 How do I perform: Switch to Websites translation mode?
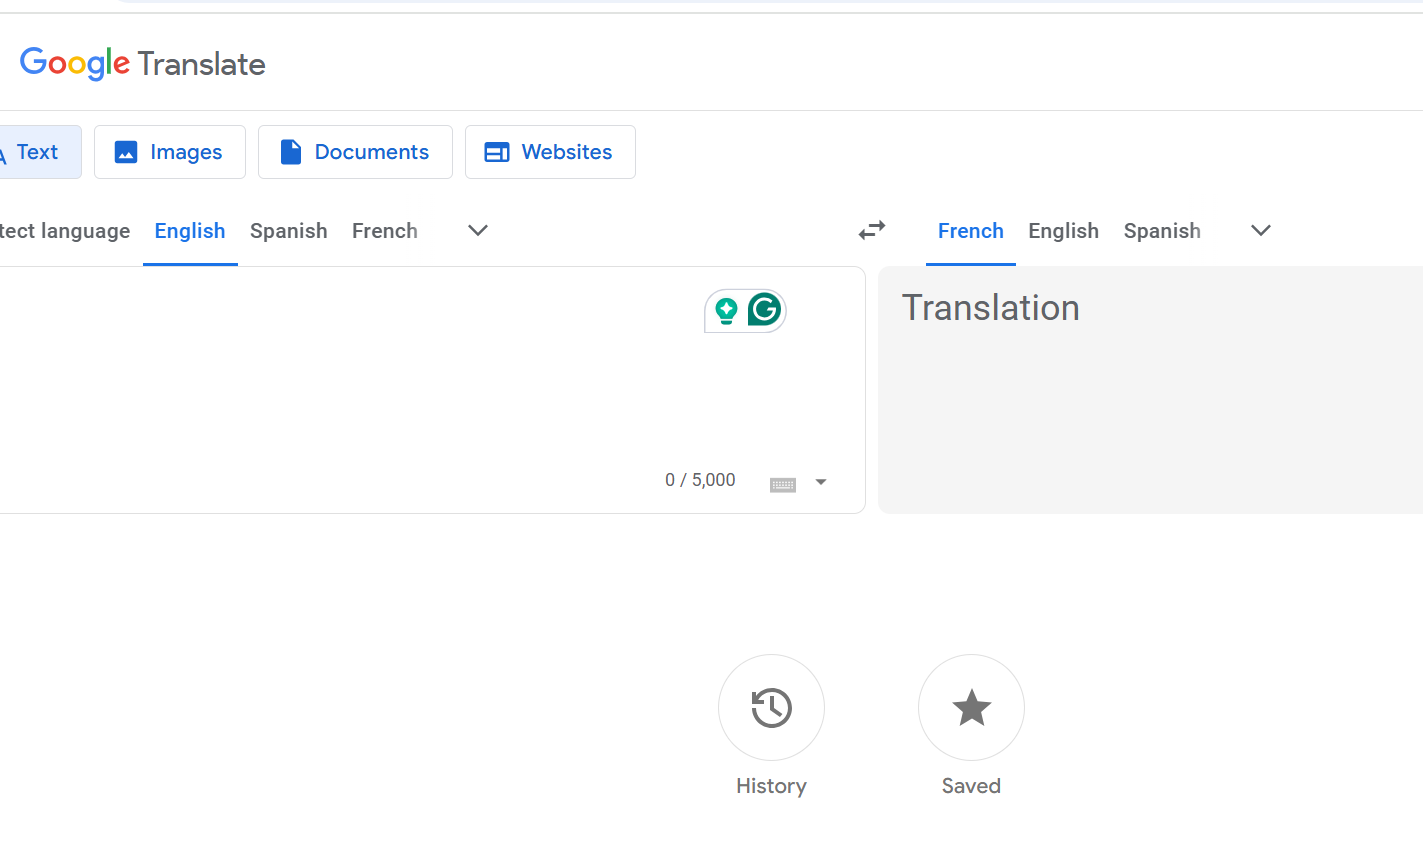coord(550,152)
